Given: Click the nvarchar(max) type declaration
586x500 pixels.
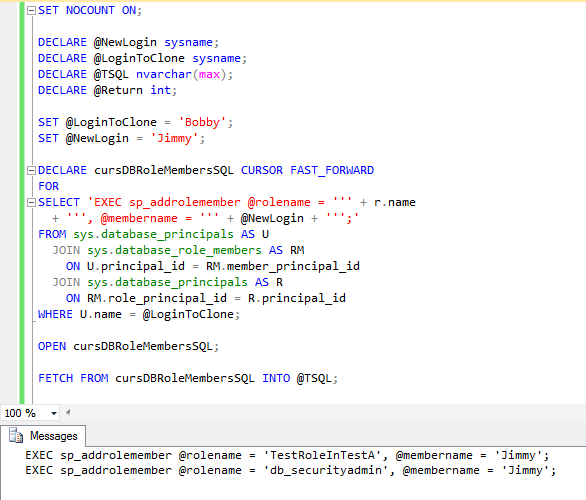Looking at the screenshot, I should tap(181, 74).
